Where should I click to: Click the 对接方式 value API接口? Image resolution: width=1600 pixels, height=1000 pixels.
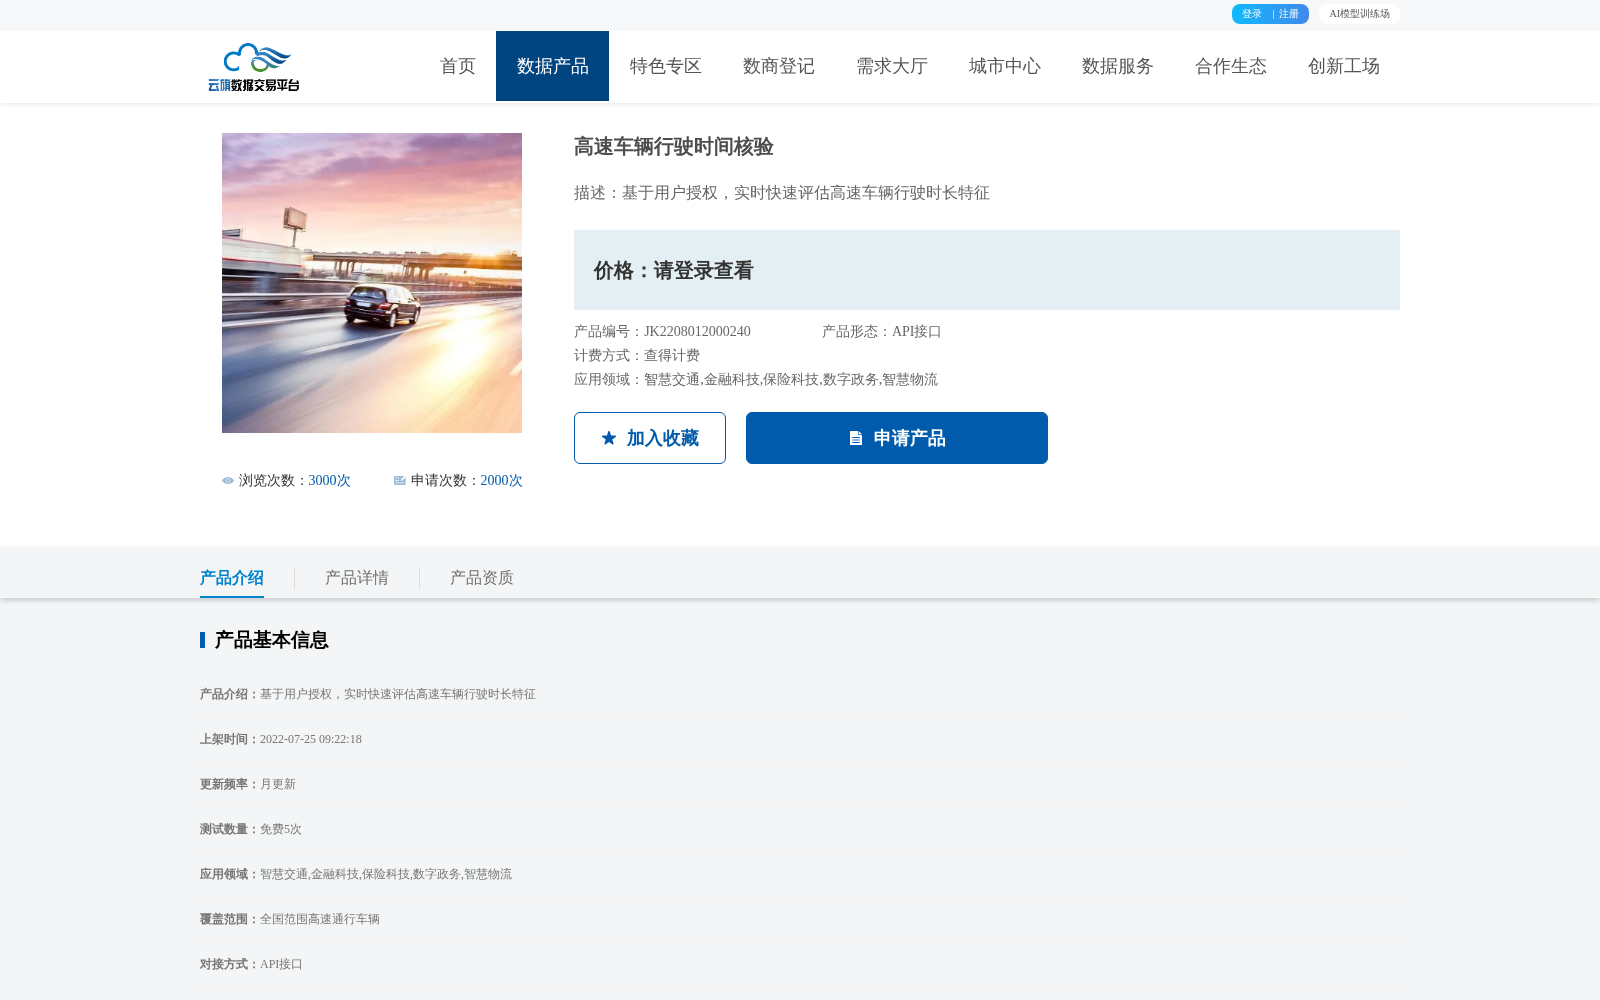coord(281,964)
